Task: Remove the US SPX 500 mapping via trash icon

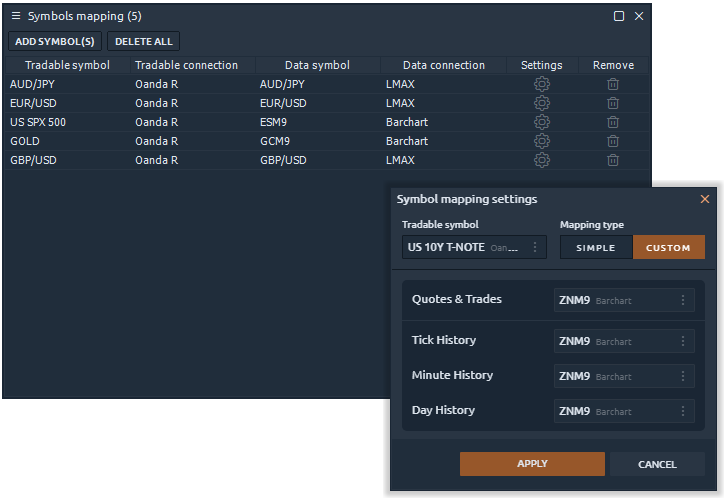Action: [x=613, y=122]
